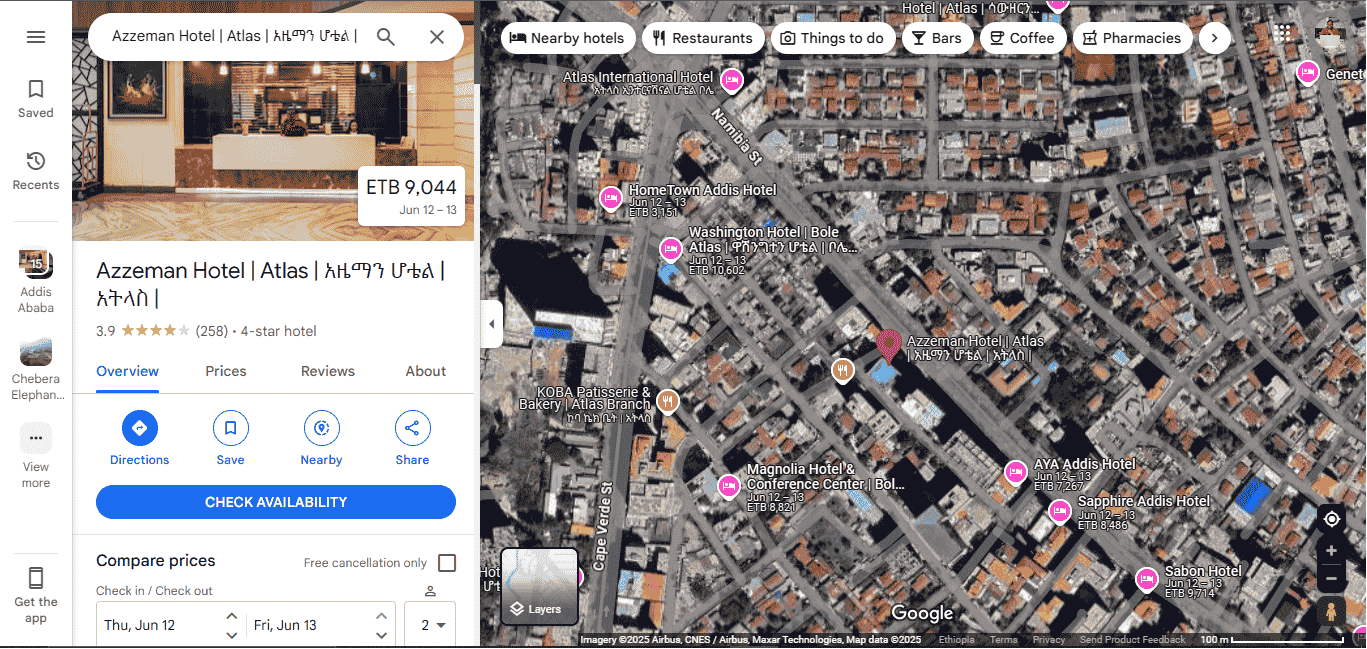The height and width of the screenshot is (649, 1367).
Task: Step check-in date back with down arrow
Action: [x=232, y=635]
